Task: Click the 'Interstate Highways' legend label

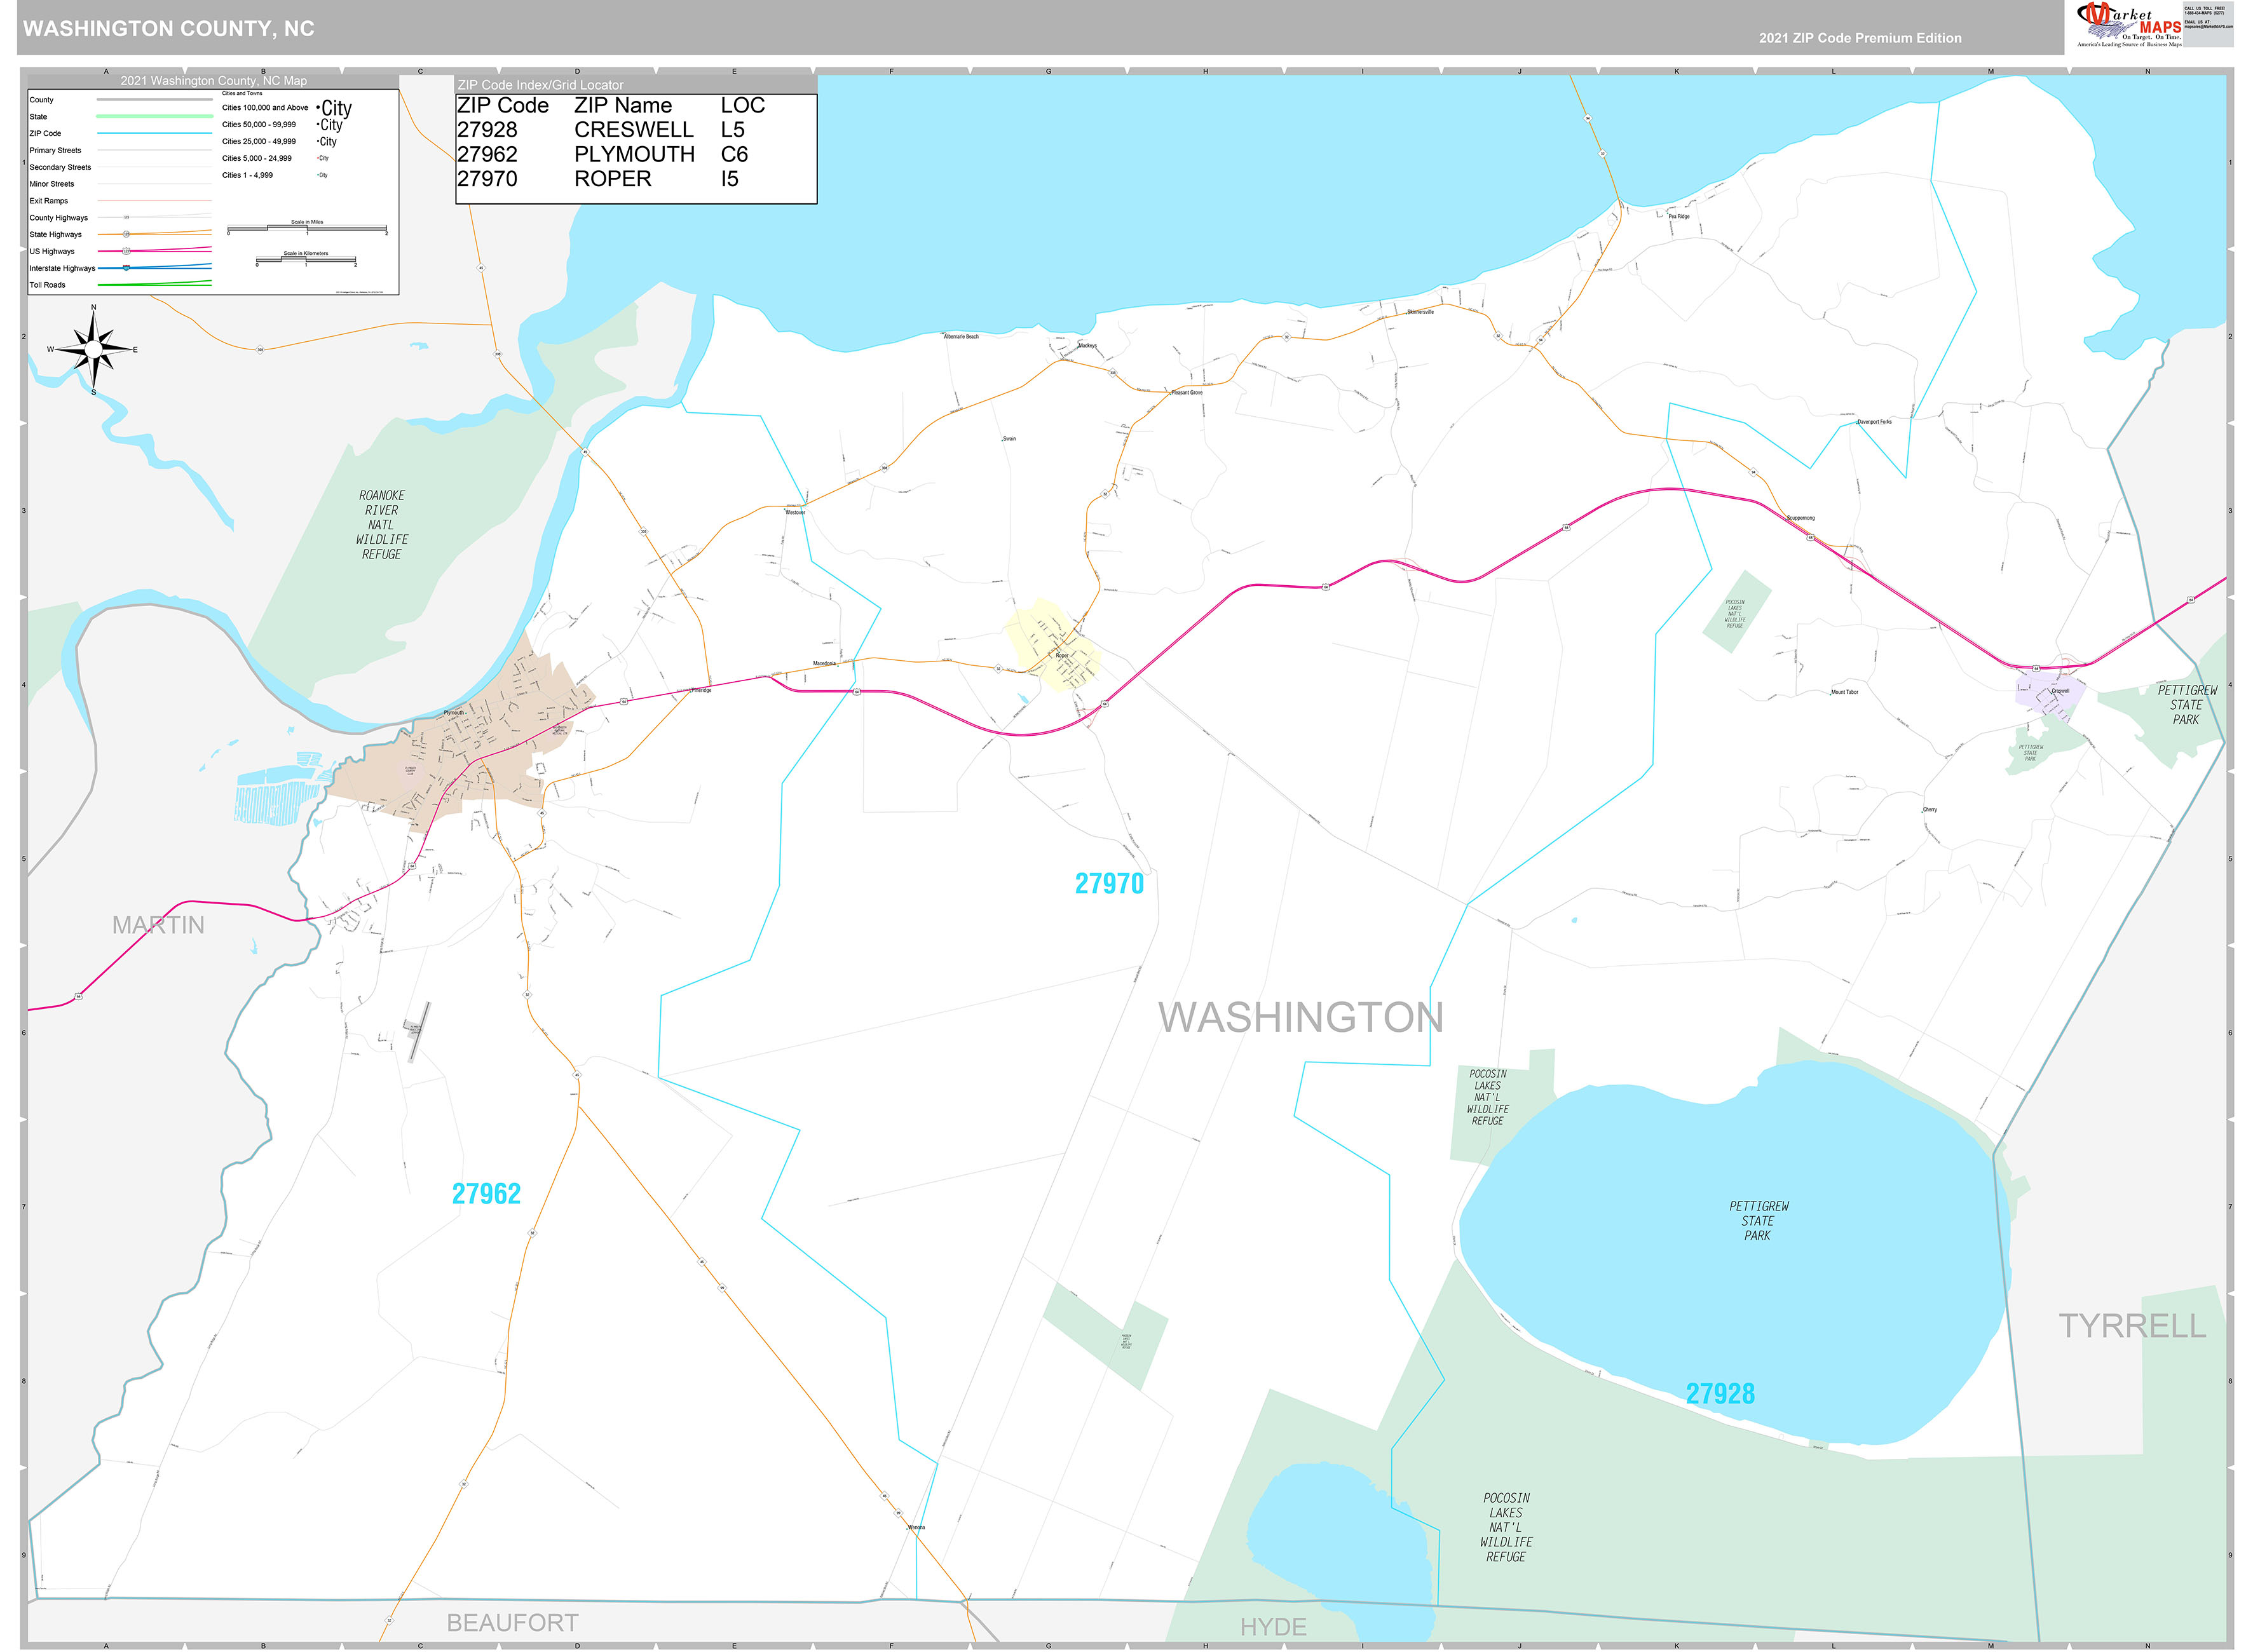Action: (x=62, y=269)
